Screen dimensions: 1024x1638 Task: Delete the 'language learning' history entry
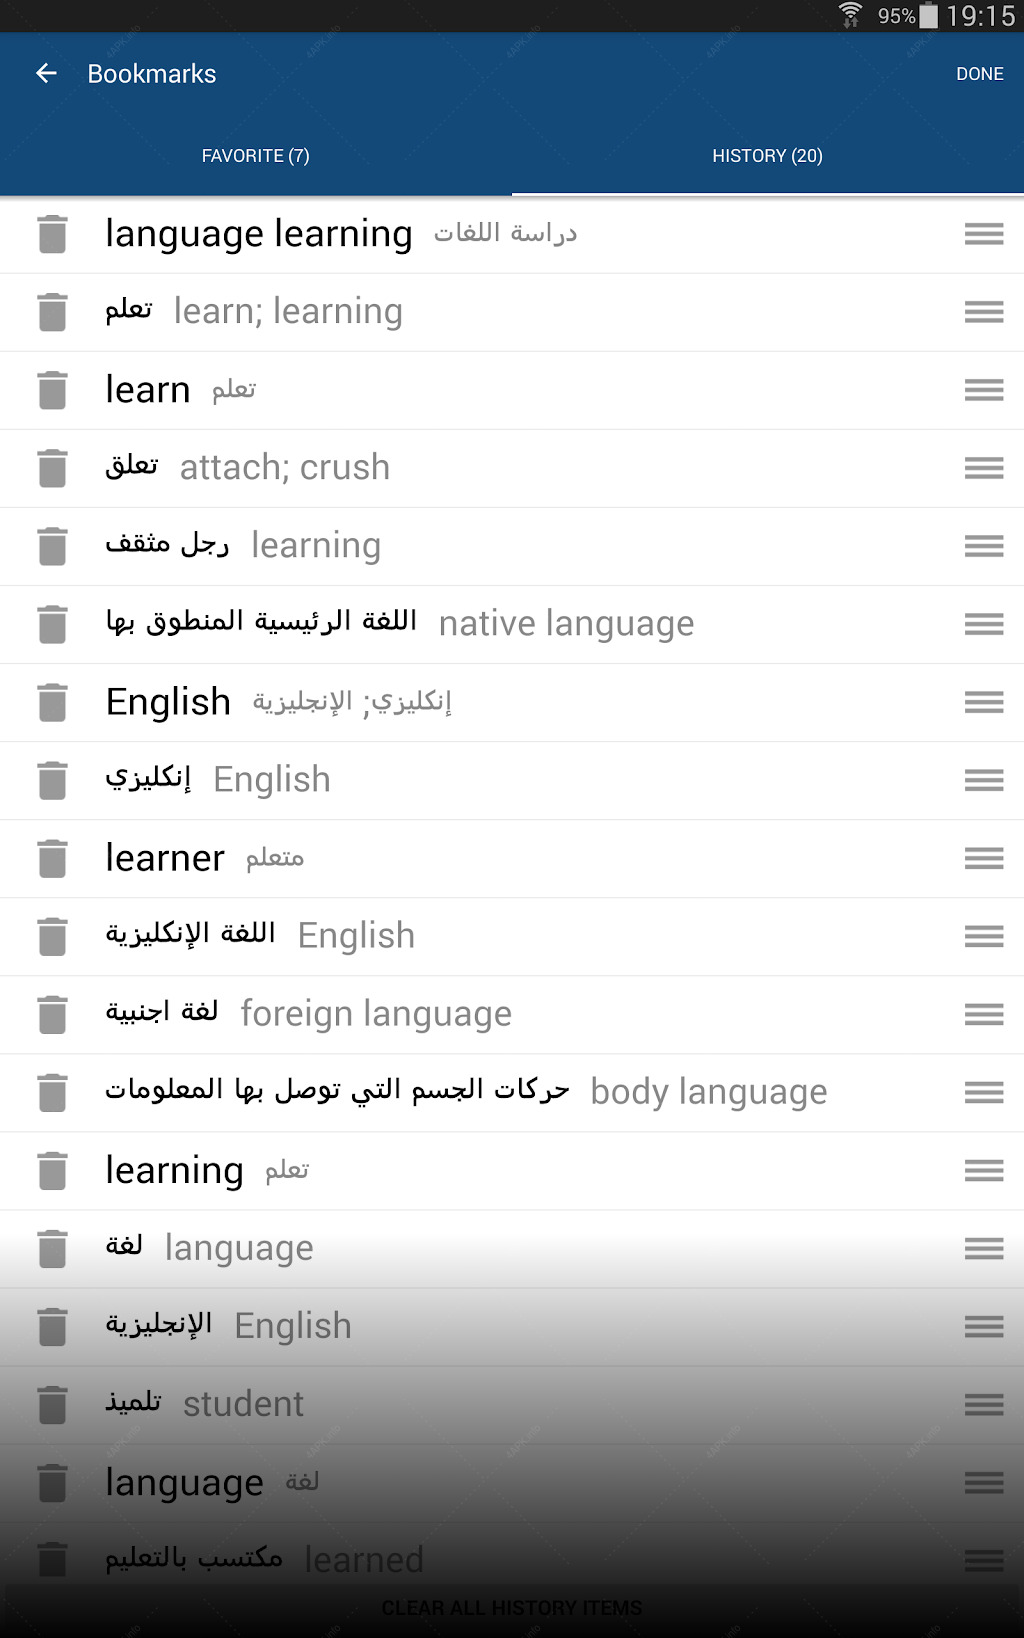52,234
